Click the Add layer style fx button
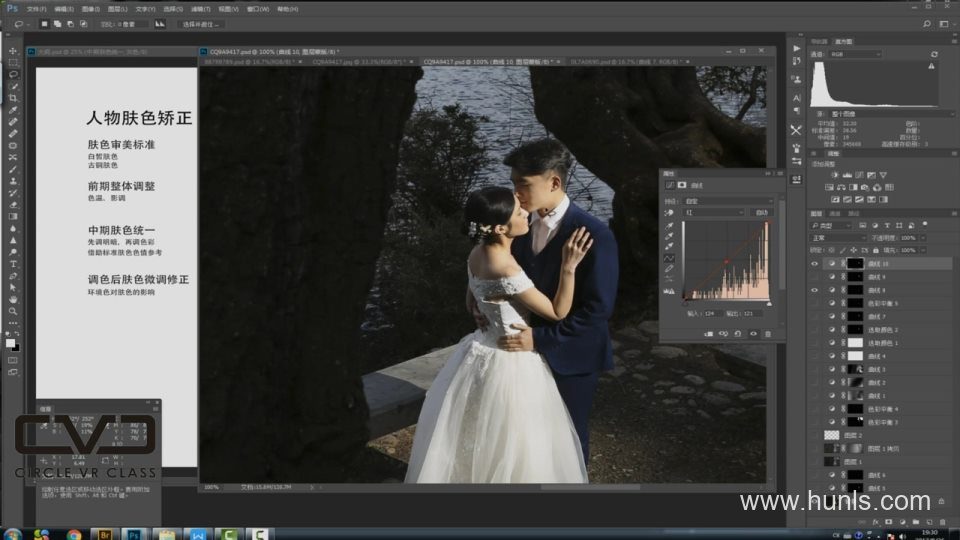Viewport: 960px width, 540px height. pos(876,522)
